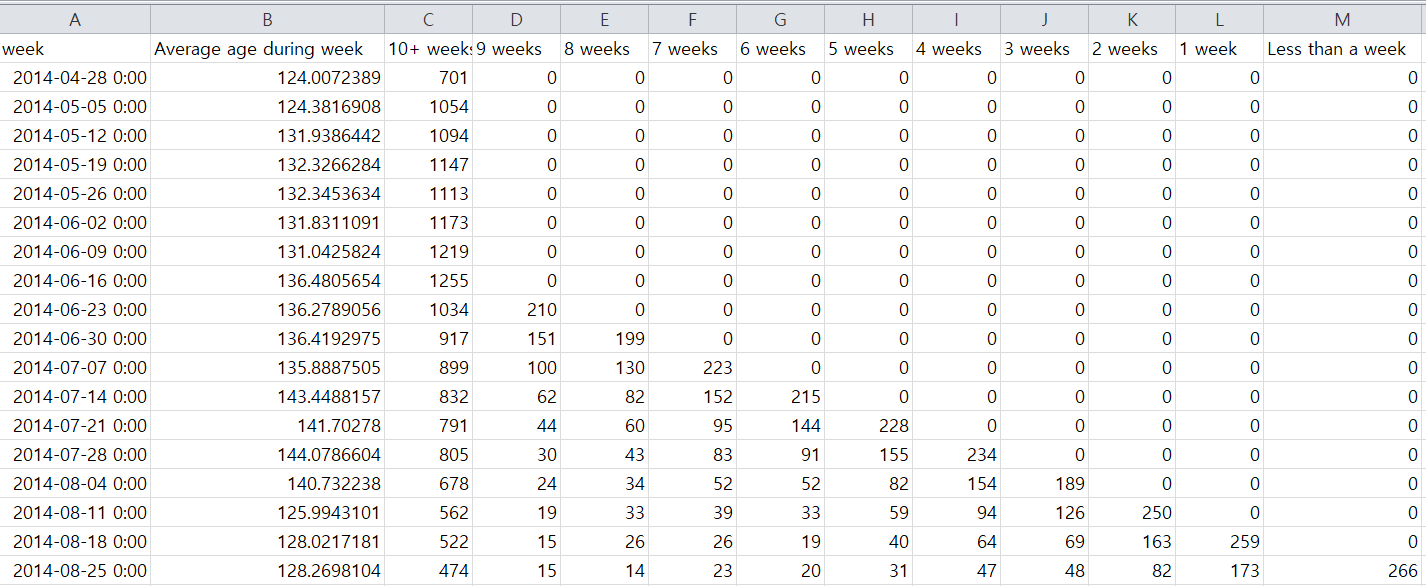Click the '5 weeks' header cell
The width and height of the screenshot is (1426, 586).
point(868,48)
